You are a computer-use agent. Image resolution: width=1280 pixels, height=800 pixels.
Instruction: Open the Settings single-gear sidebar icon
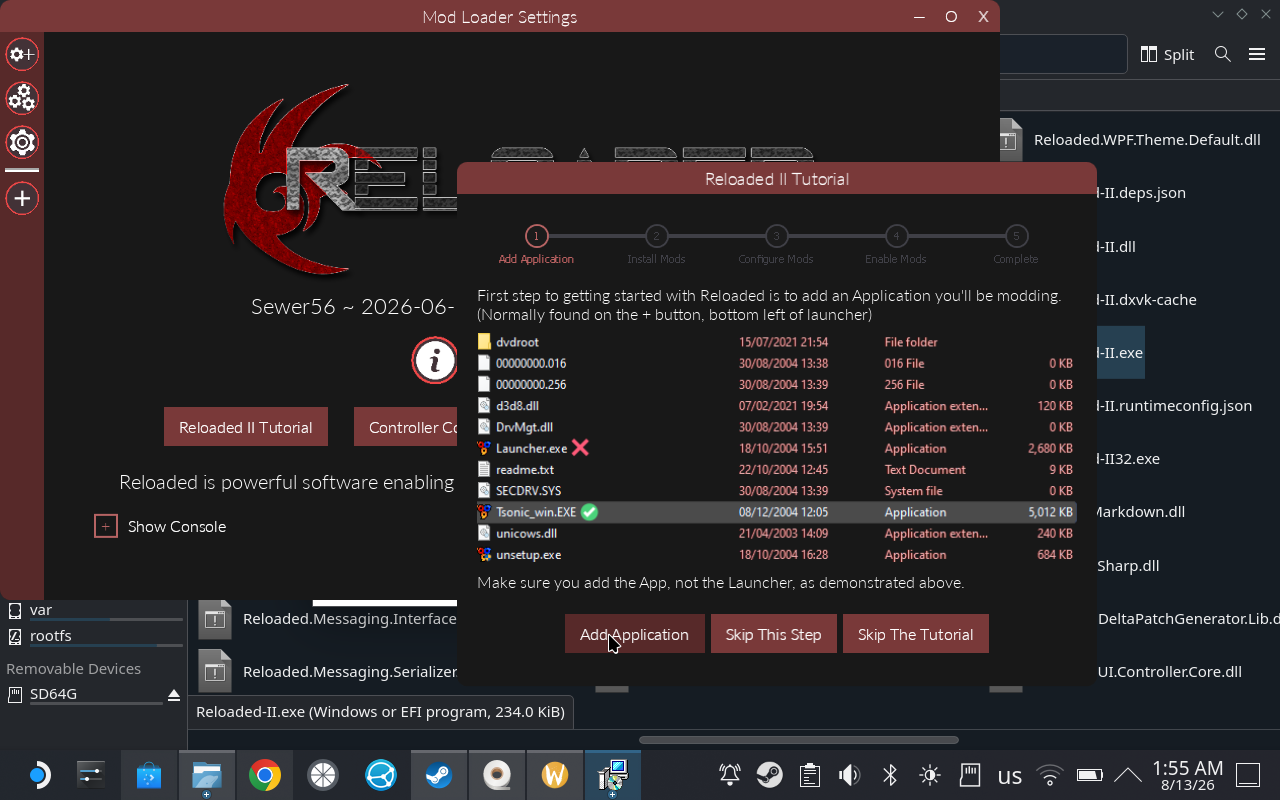pos(22,142)
